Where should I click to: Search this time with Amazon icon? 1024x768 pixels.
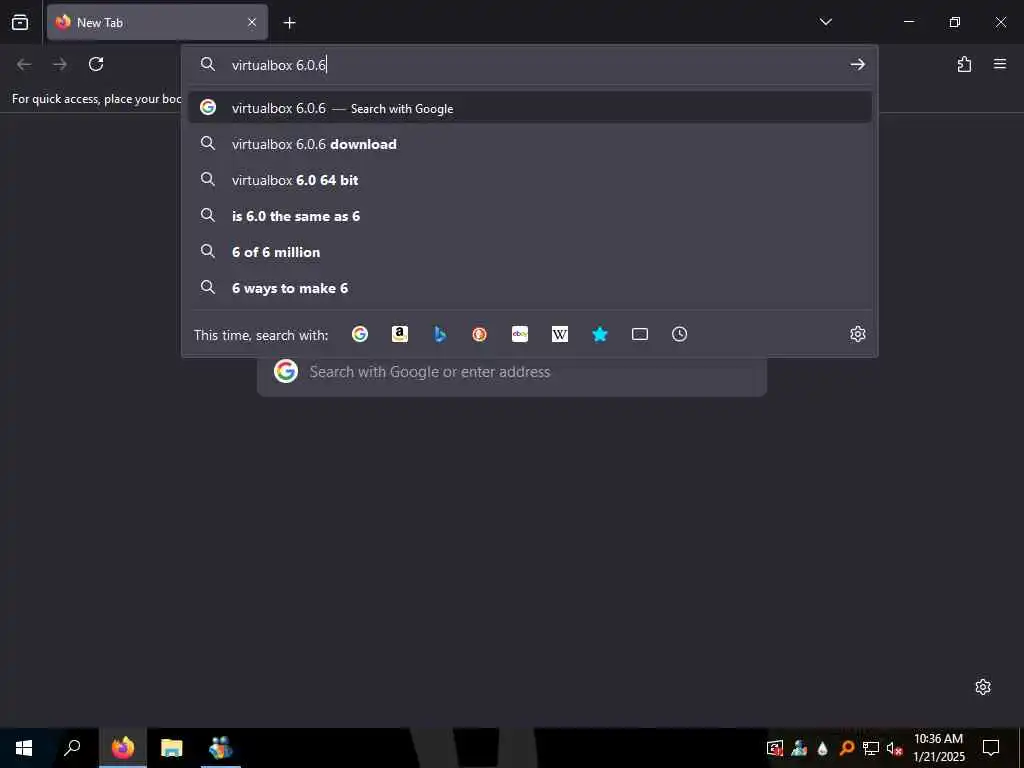click(x=400, y=334)
